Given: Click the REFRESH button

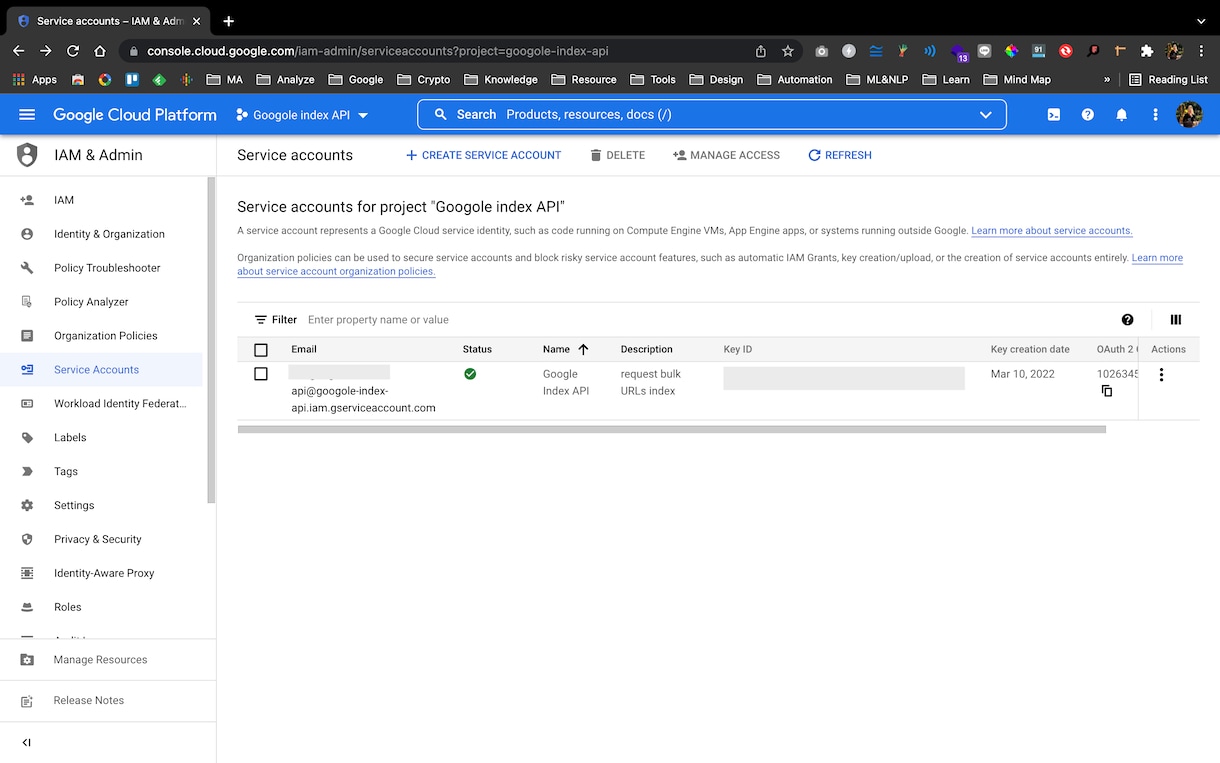Looking at the screenshot, I should coord(840,155).
